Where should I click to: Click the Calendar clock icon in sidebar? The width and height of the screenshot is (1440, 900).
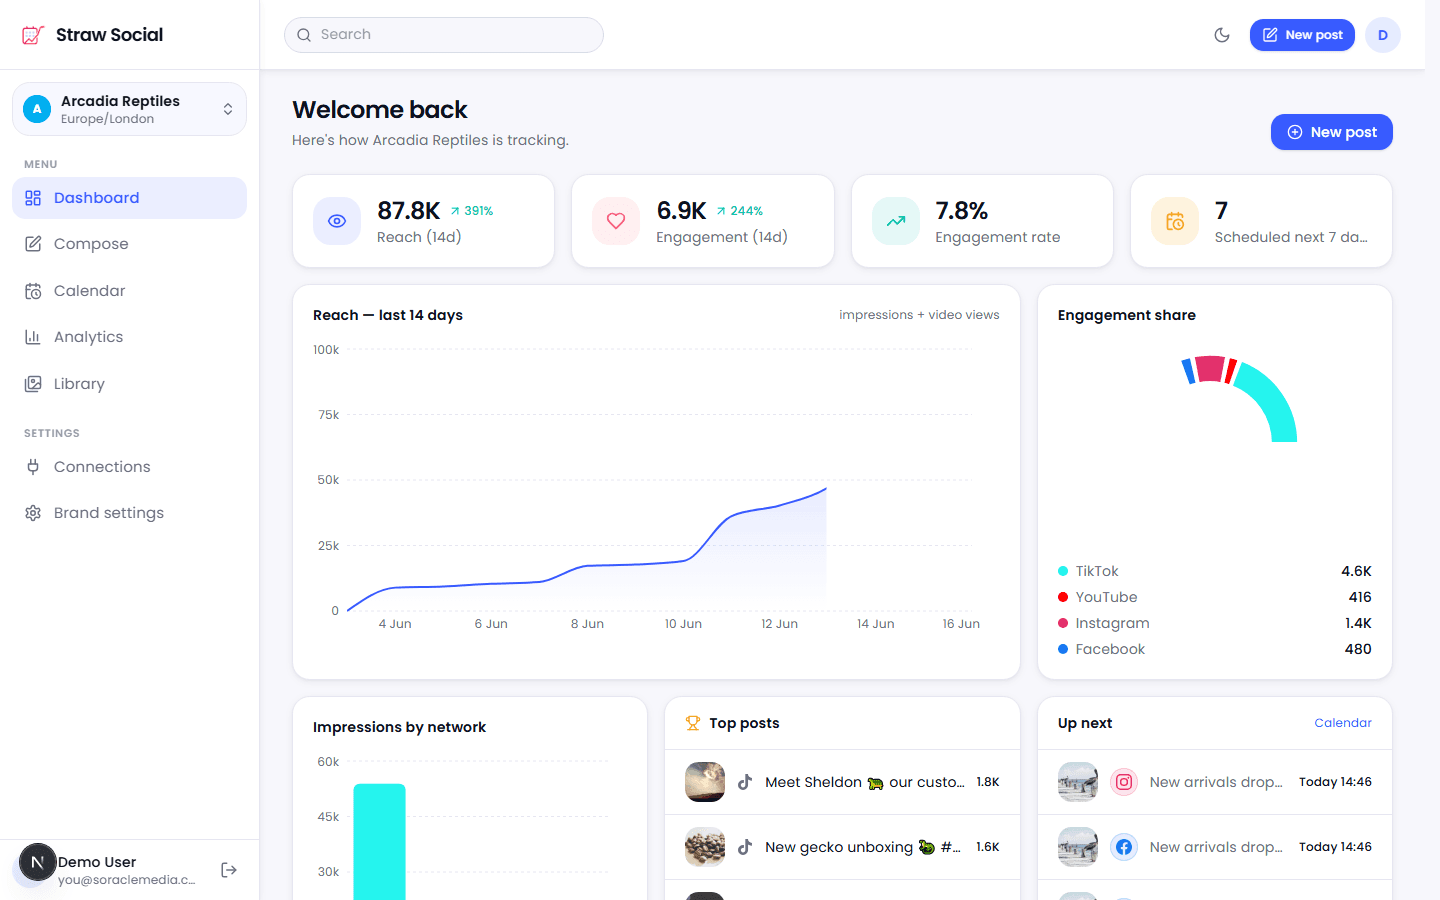point(33,291)
